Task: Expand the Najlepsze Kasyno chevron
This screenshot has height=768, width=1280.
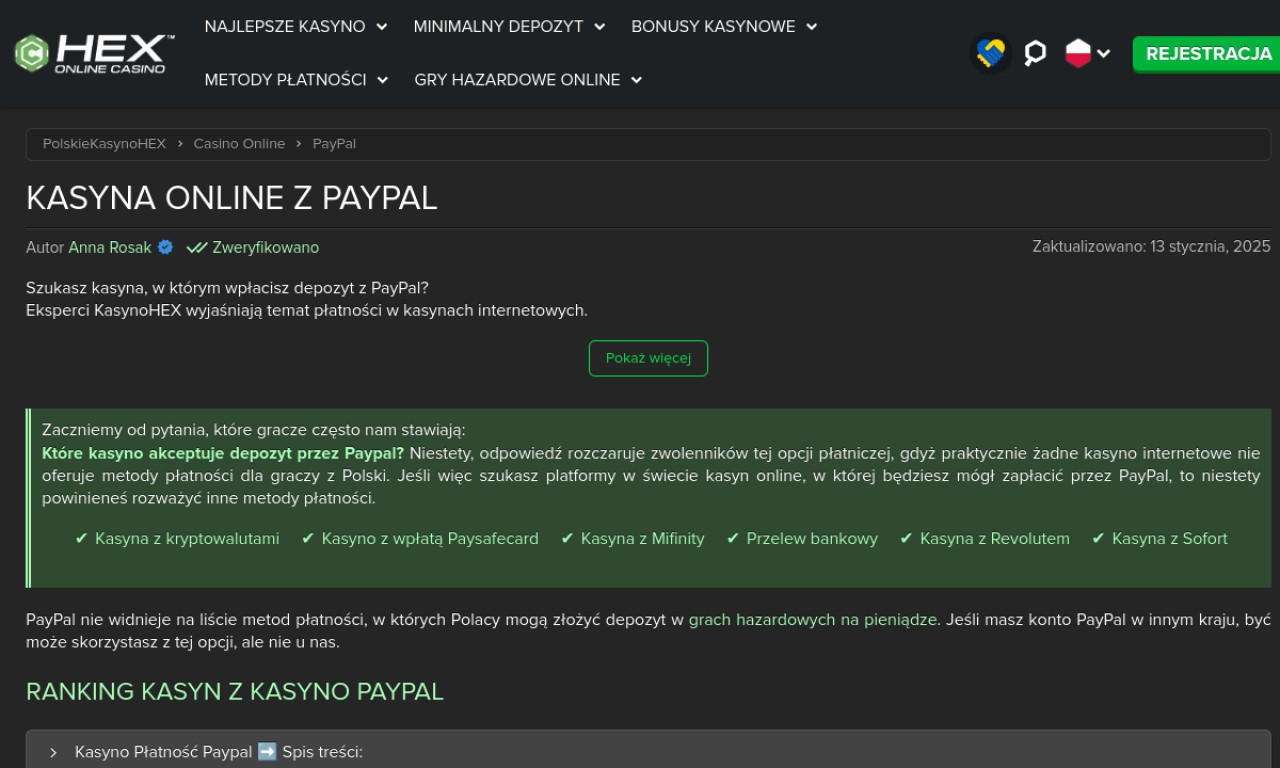Action: point(382,27)
